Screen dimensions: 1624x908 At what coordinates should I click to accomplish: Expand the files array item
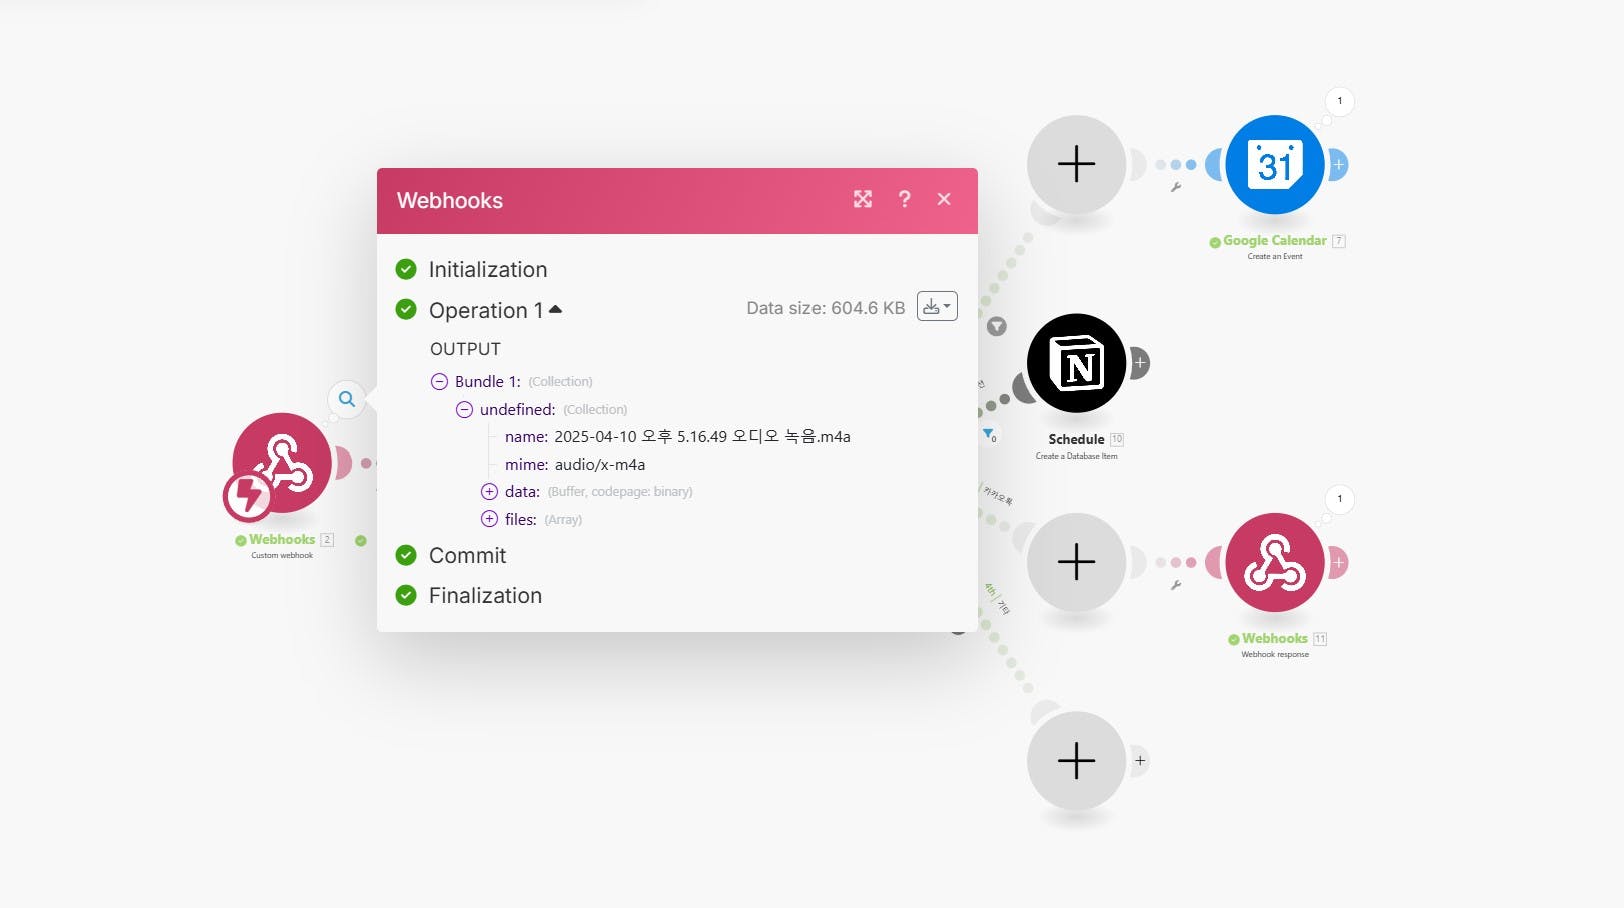tap(489, 519)
